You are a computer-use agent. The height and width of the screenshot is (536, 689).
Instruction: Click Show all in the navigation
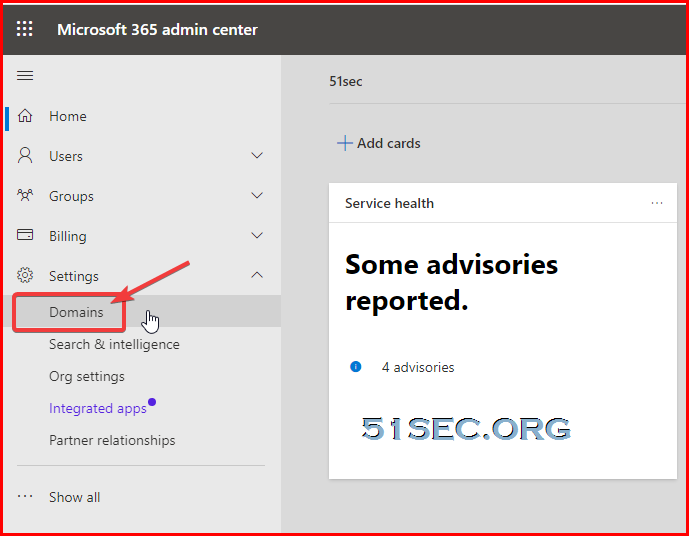[x=74, y=497]
